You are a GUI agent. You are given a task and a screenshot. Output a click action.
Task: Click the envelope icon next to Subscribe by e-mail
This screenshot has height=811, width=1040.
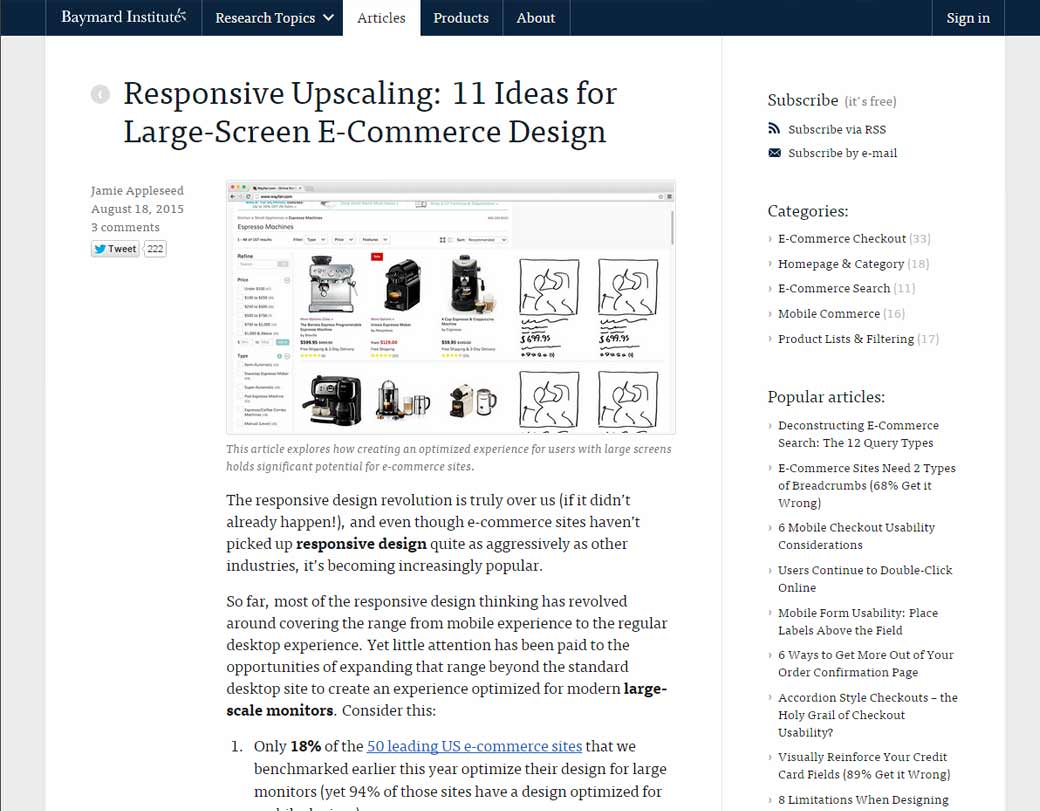click(774, 152)
